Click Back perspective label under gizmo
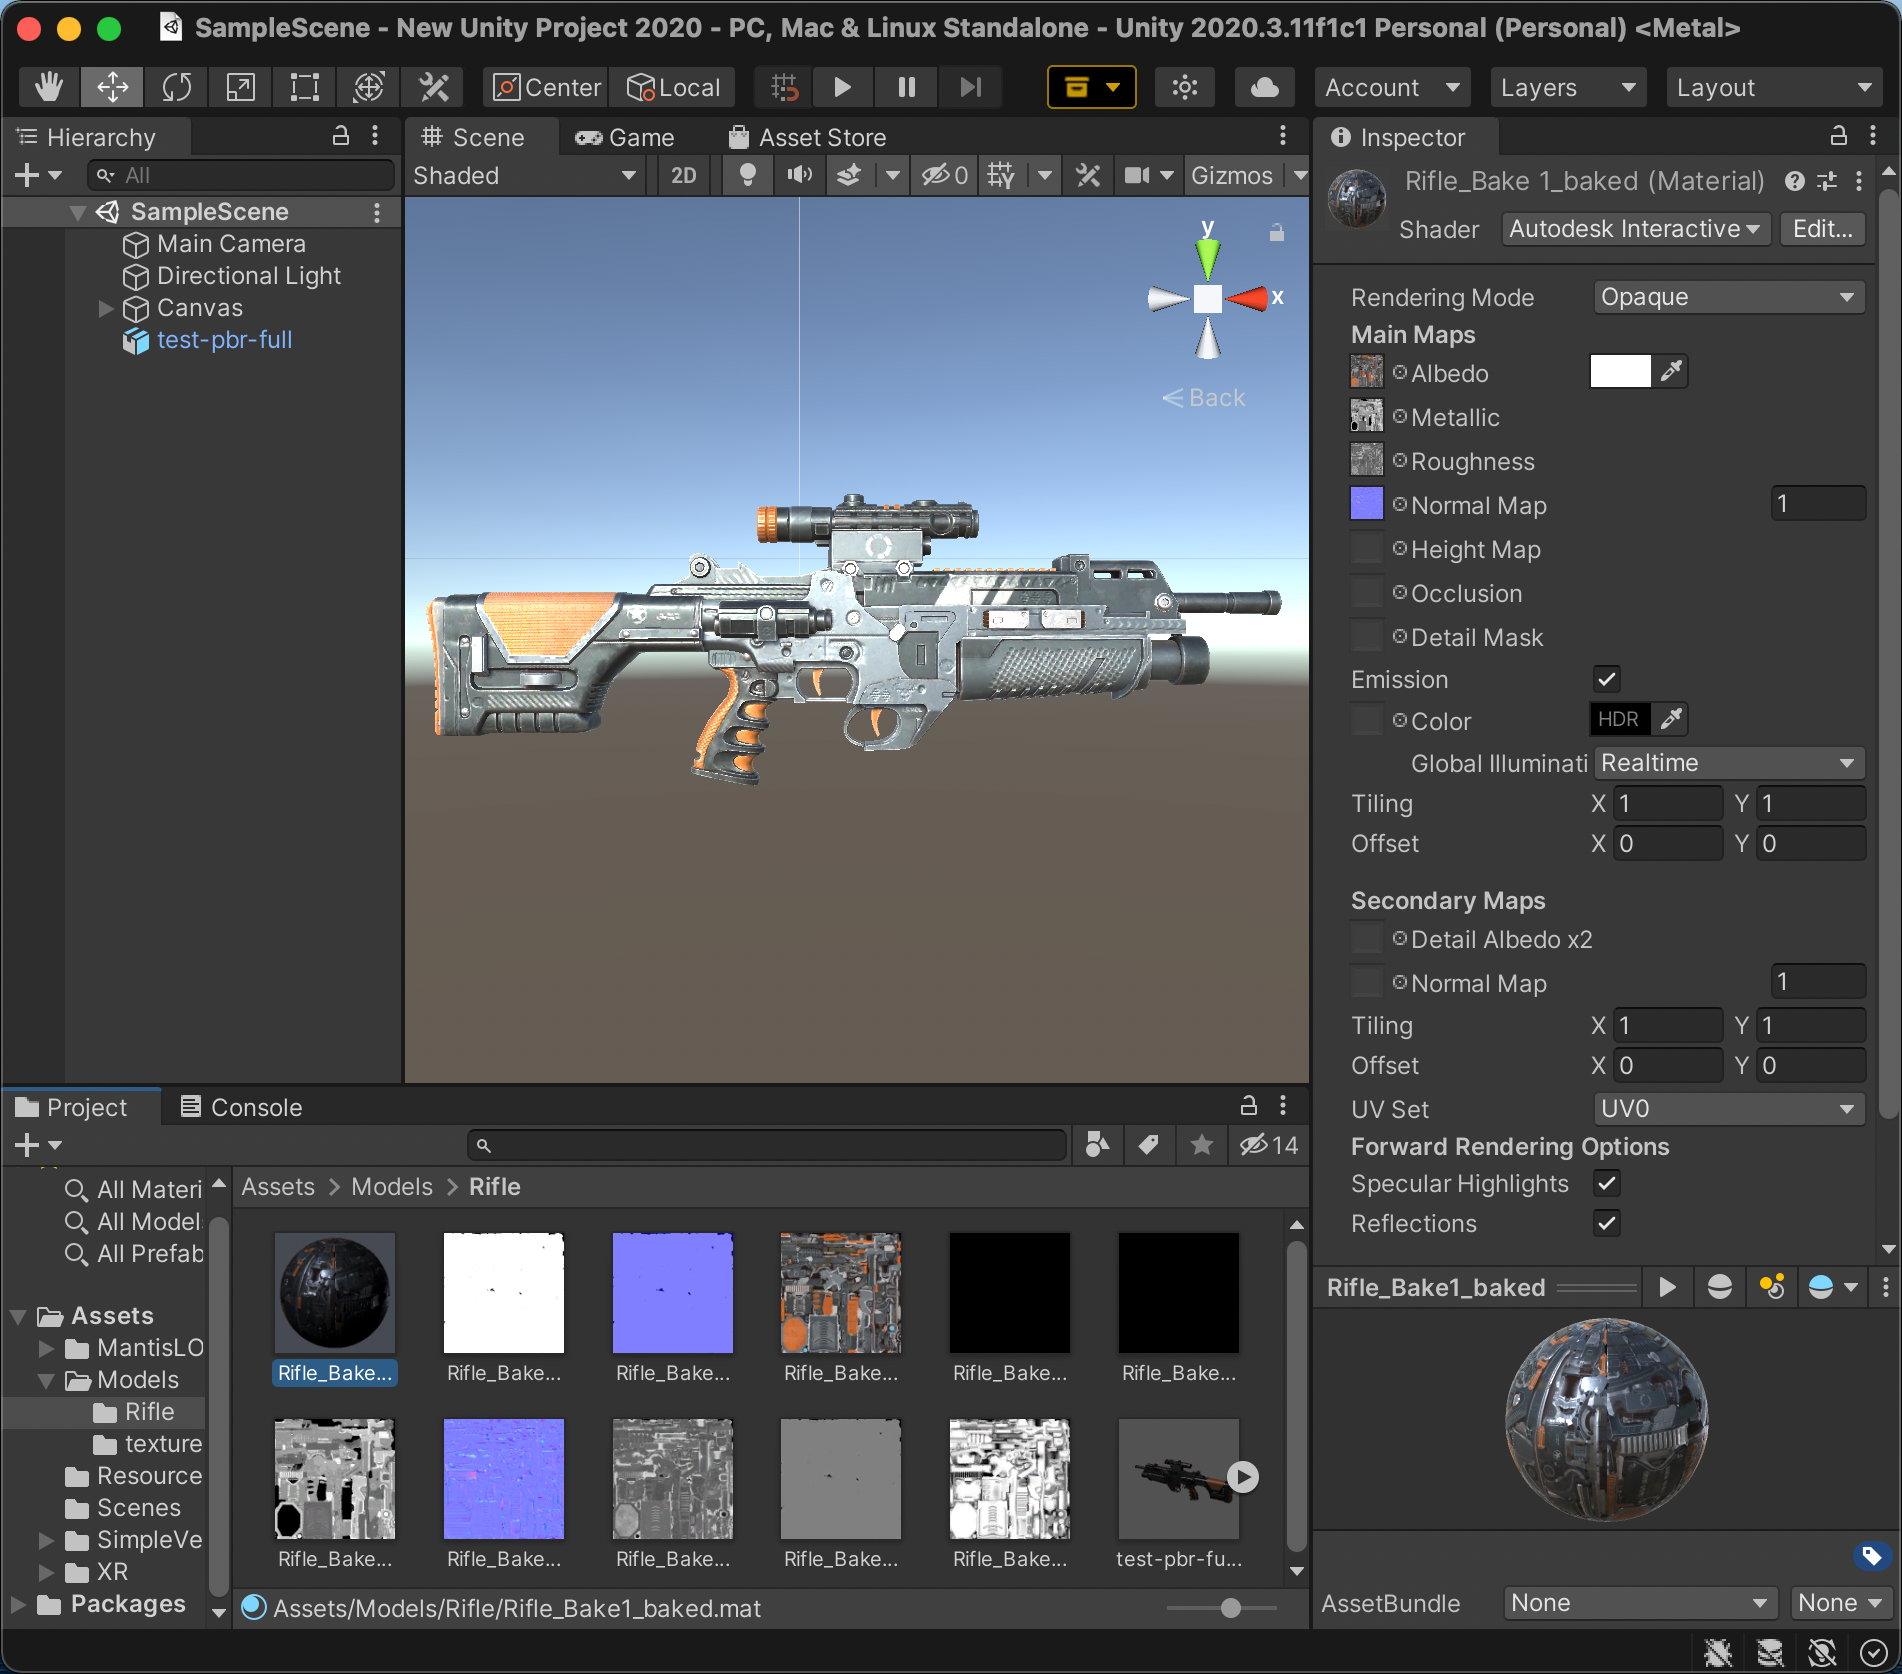1902x1674 pixels. 1204,398
